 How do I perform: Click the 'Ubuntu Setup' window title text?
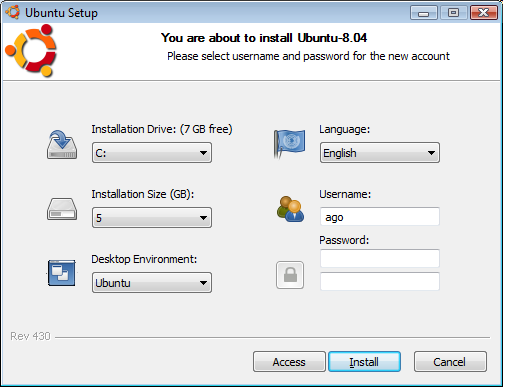pos(61,13)
